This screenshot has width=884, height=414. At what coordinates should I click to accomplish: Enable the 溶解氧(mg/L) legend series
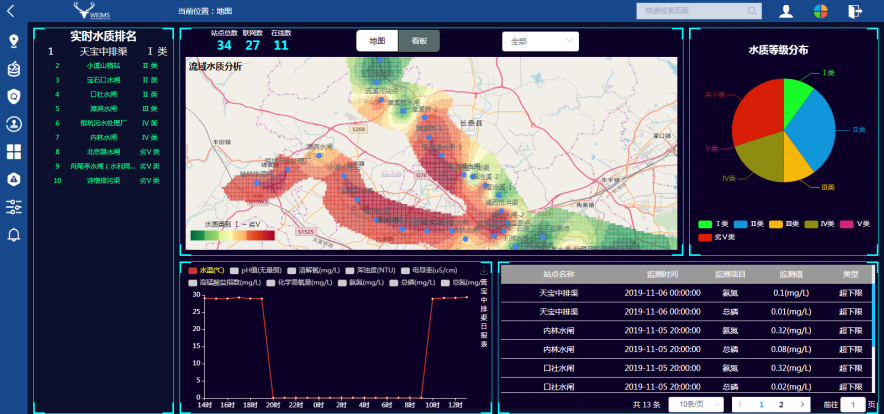tap(315, 270)
